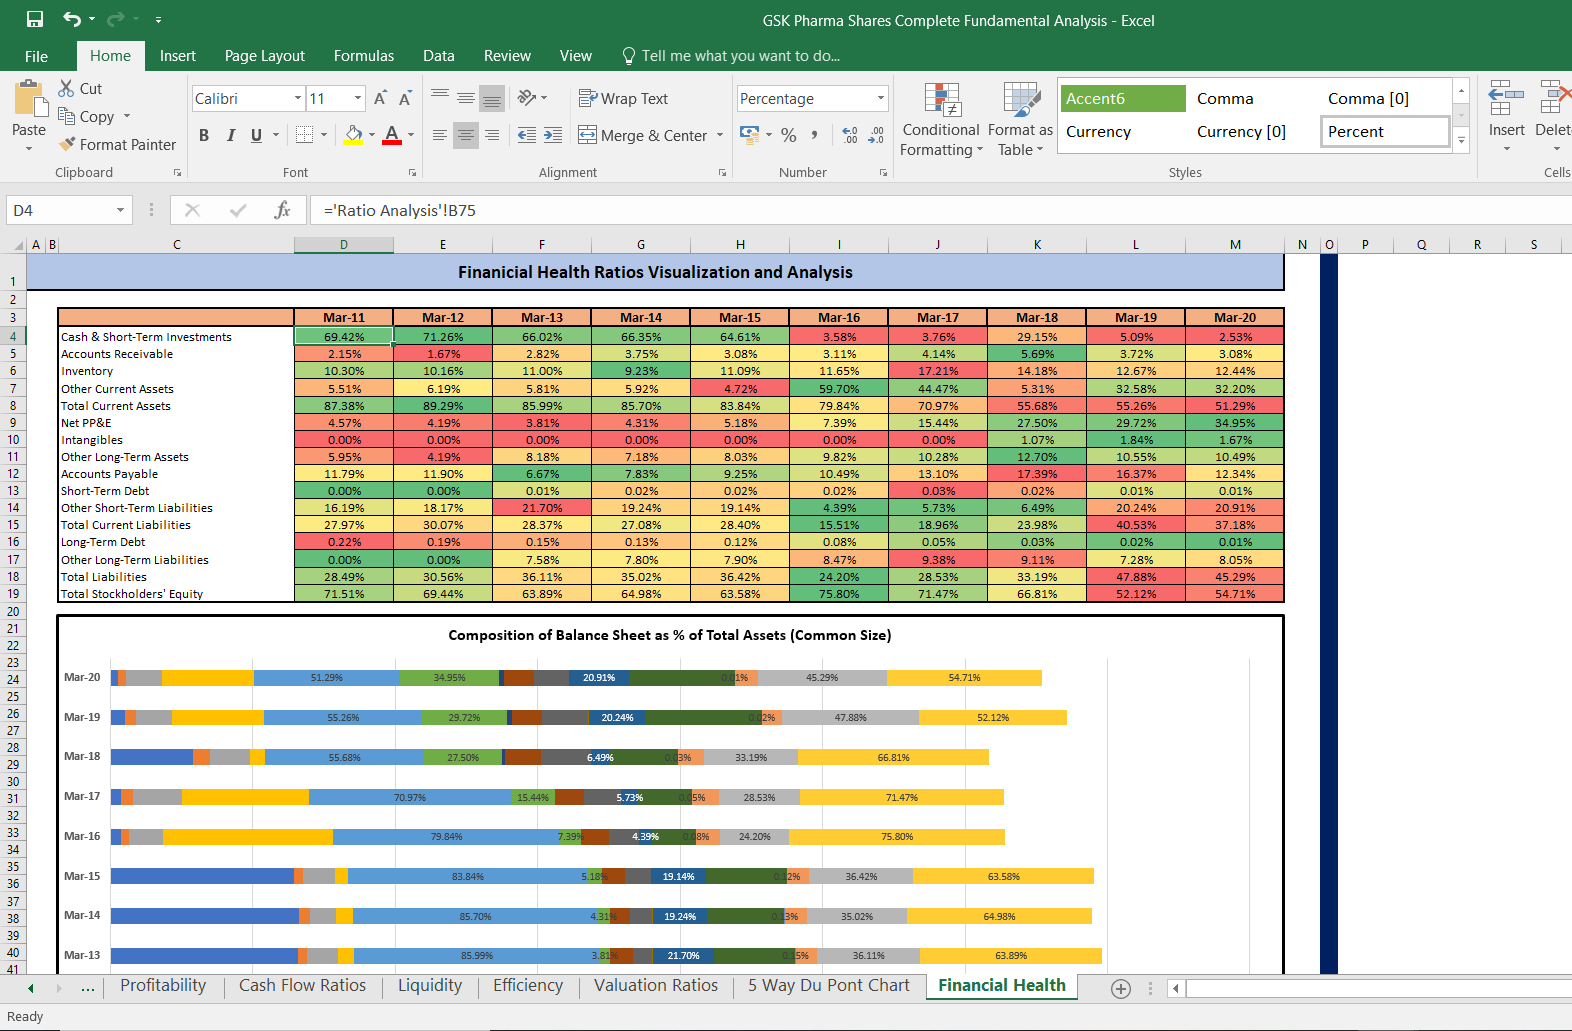Open the Percentage number format dropdown
Viewport: 1572px width, 1031px height.
coord(881,98)
